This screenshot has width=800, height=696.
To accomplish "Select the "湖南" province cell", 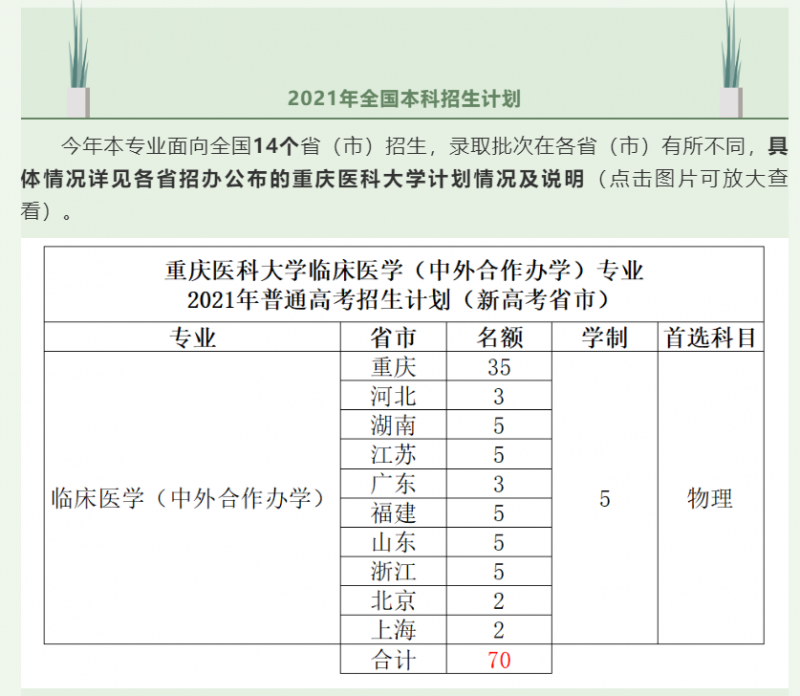I will click(x=393, y=425).
